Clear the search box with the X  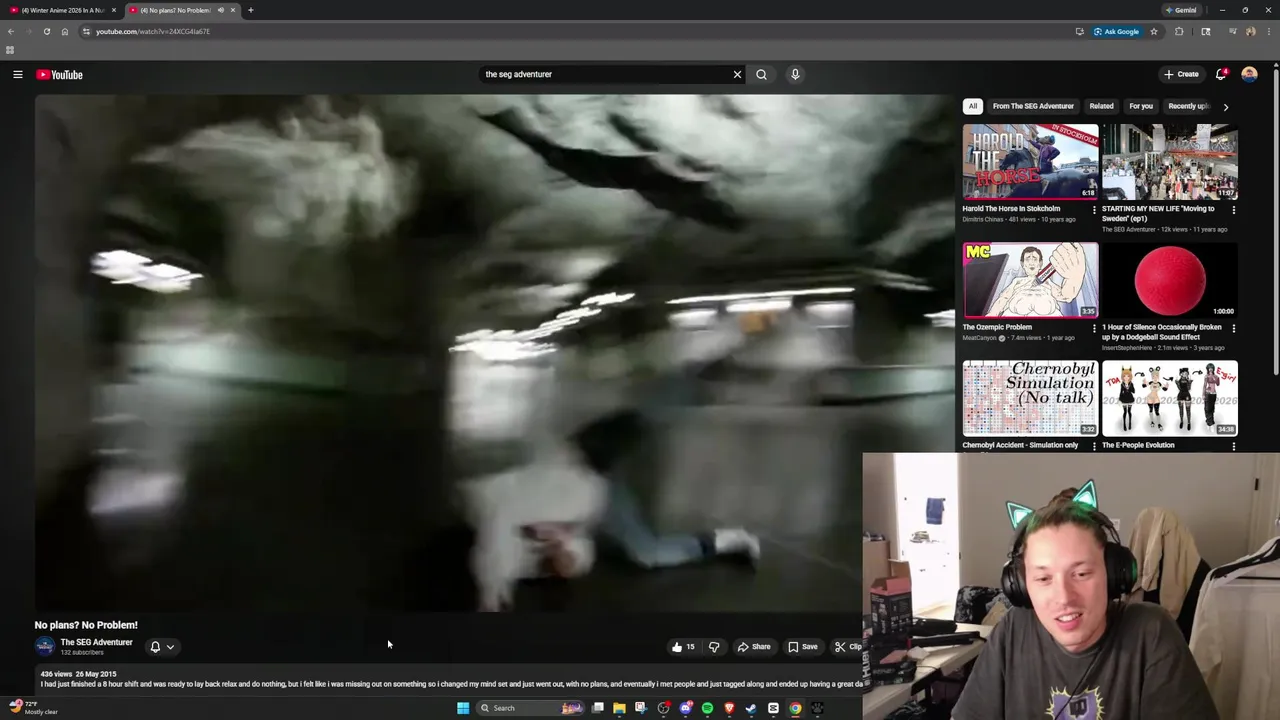pyautogui.click(x=737, y=74)
